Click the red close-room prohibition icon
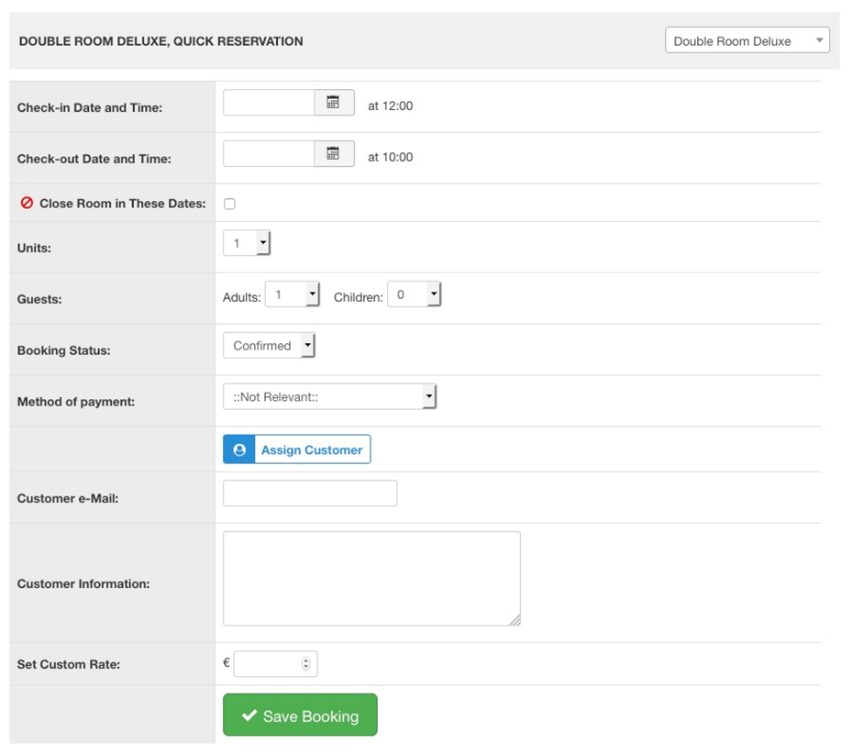The image size is (852, 754). [27, 203]
